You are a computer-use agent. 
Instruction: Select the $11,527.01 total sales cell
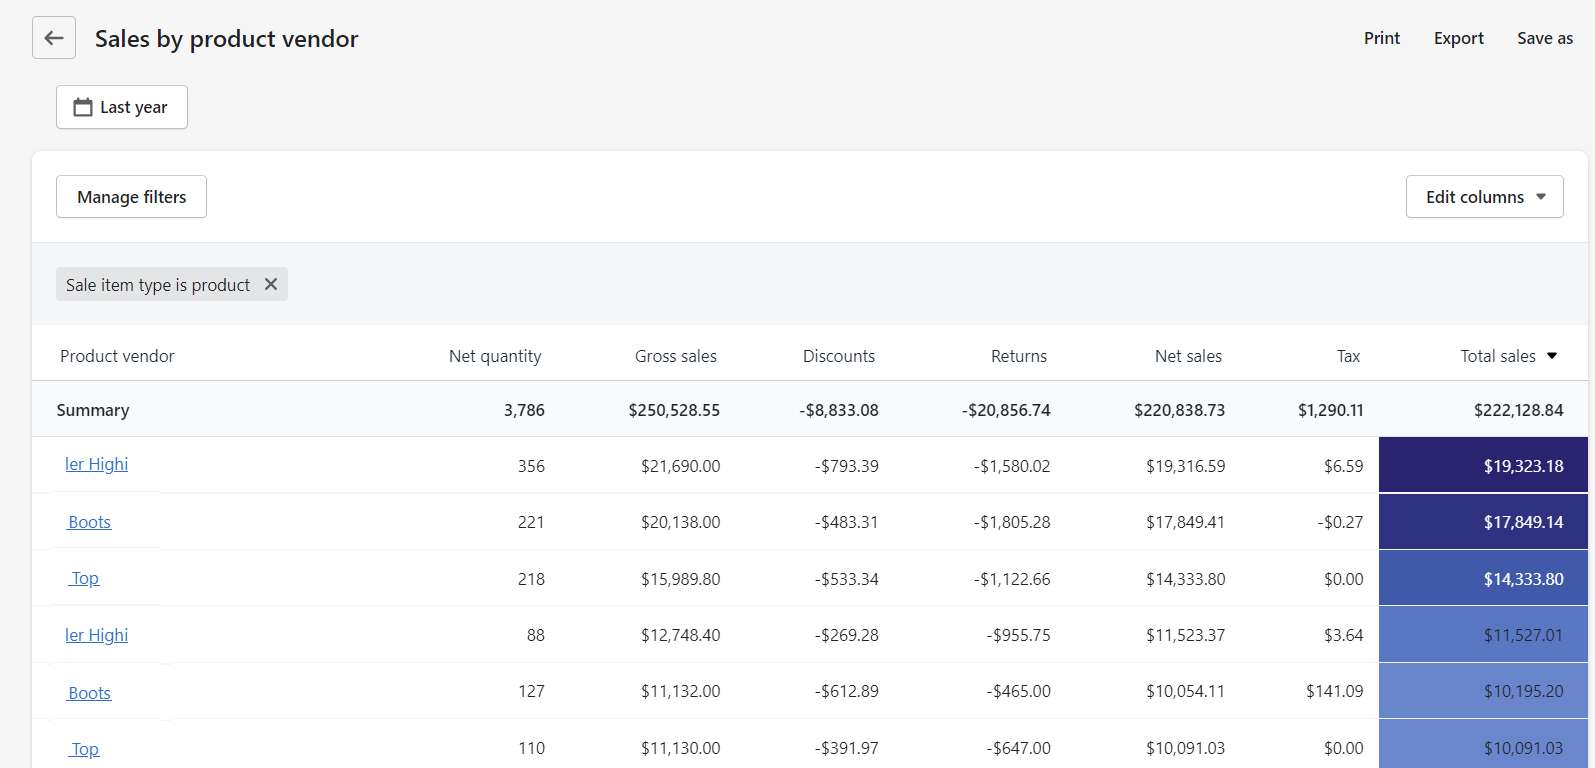point(1483,634)
